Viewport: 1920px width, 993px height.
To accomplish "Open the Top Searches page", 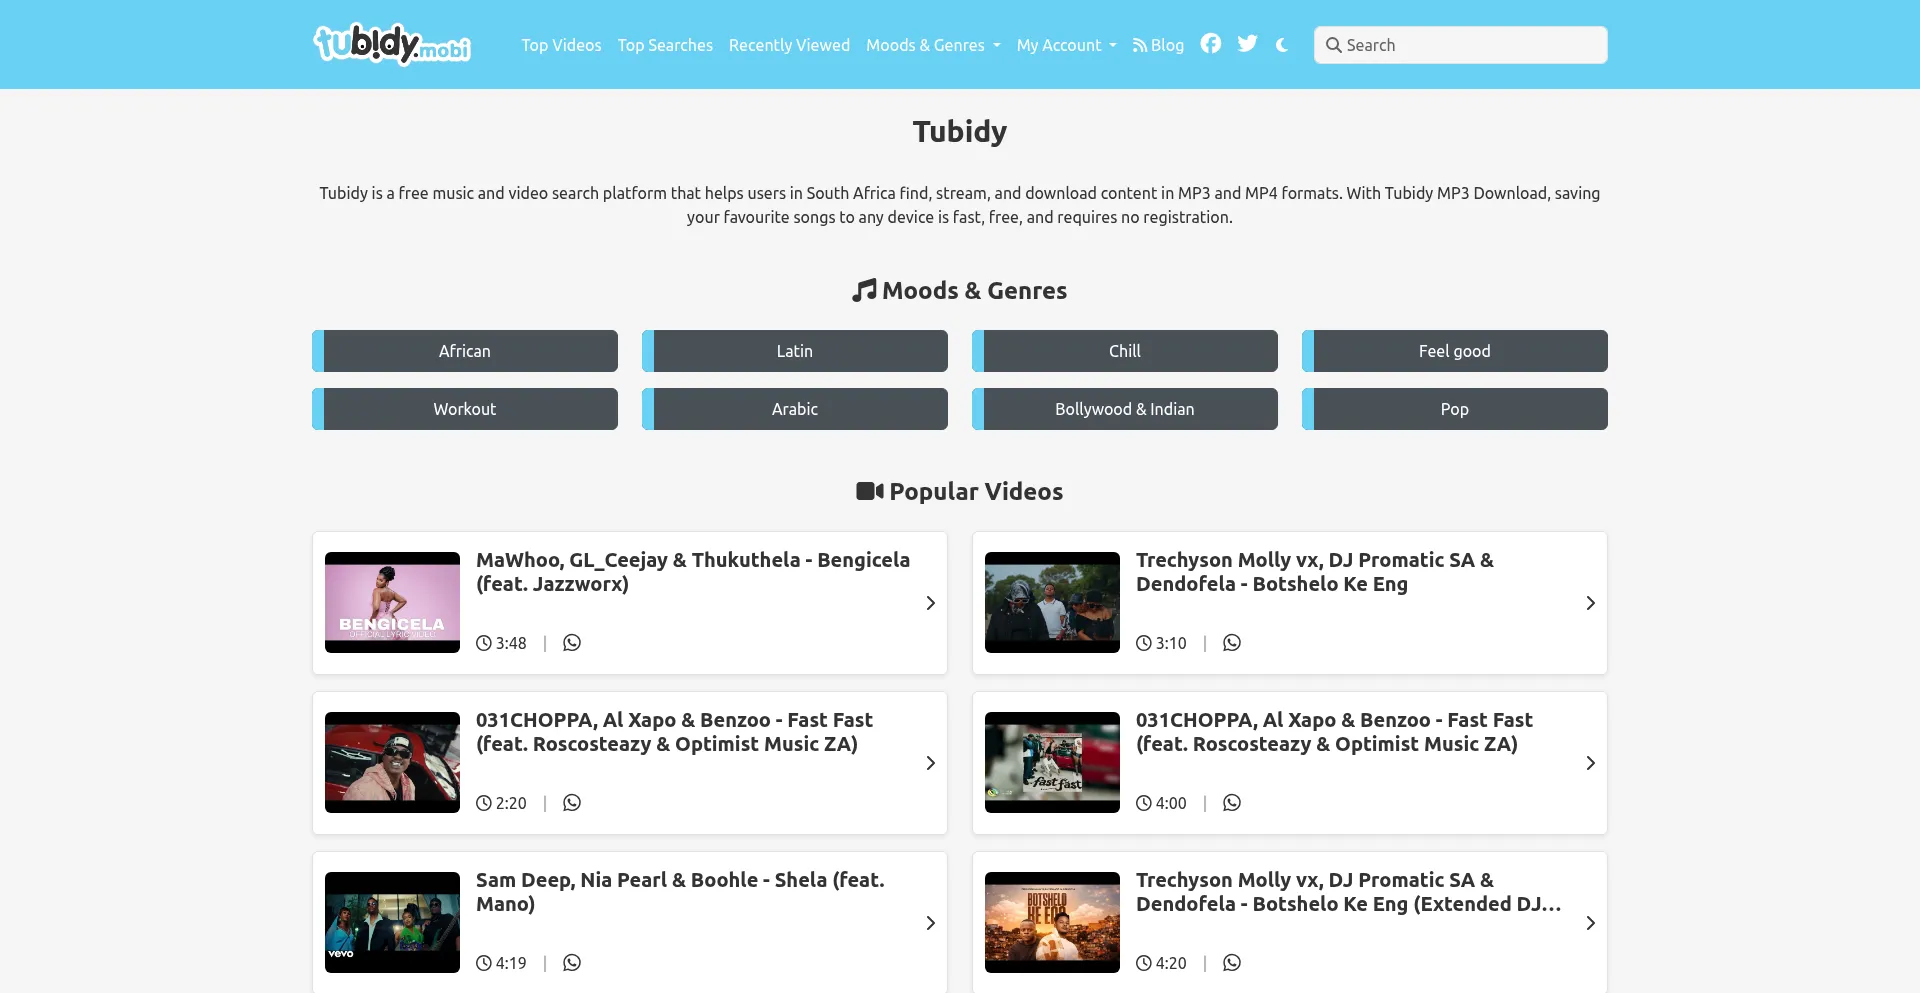I will [x=665, y=45].
